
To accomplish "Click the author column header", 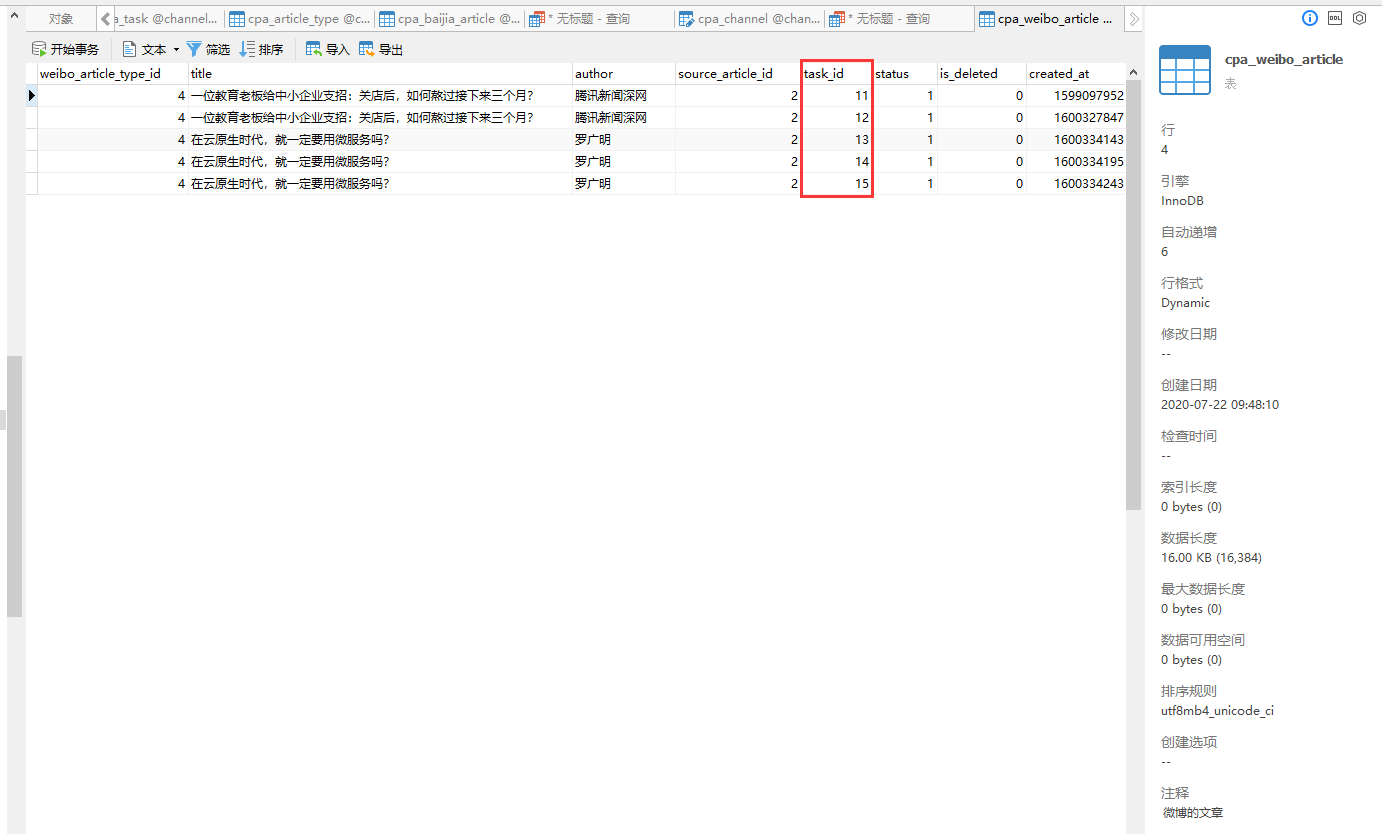I will click(x=624, y=73).
